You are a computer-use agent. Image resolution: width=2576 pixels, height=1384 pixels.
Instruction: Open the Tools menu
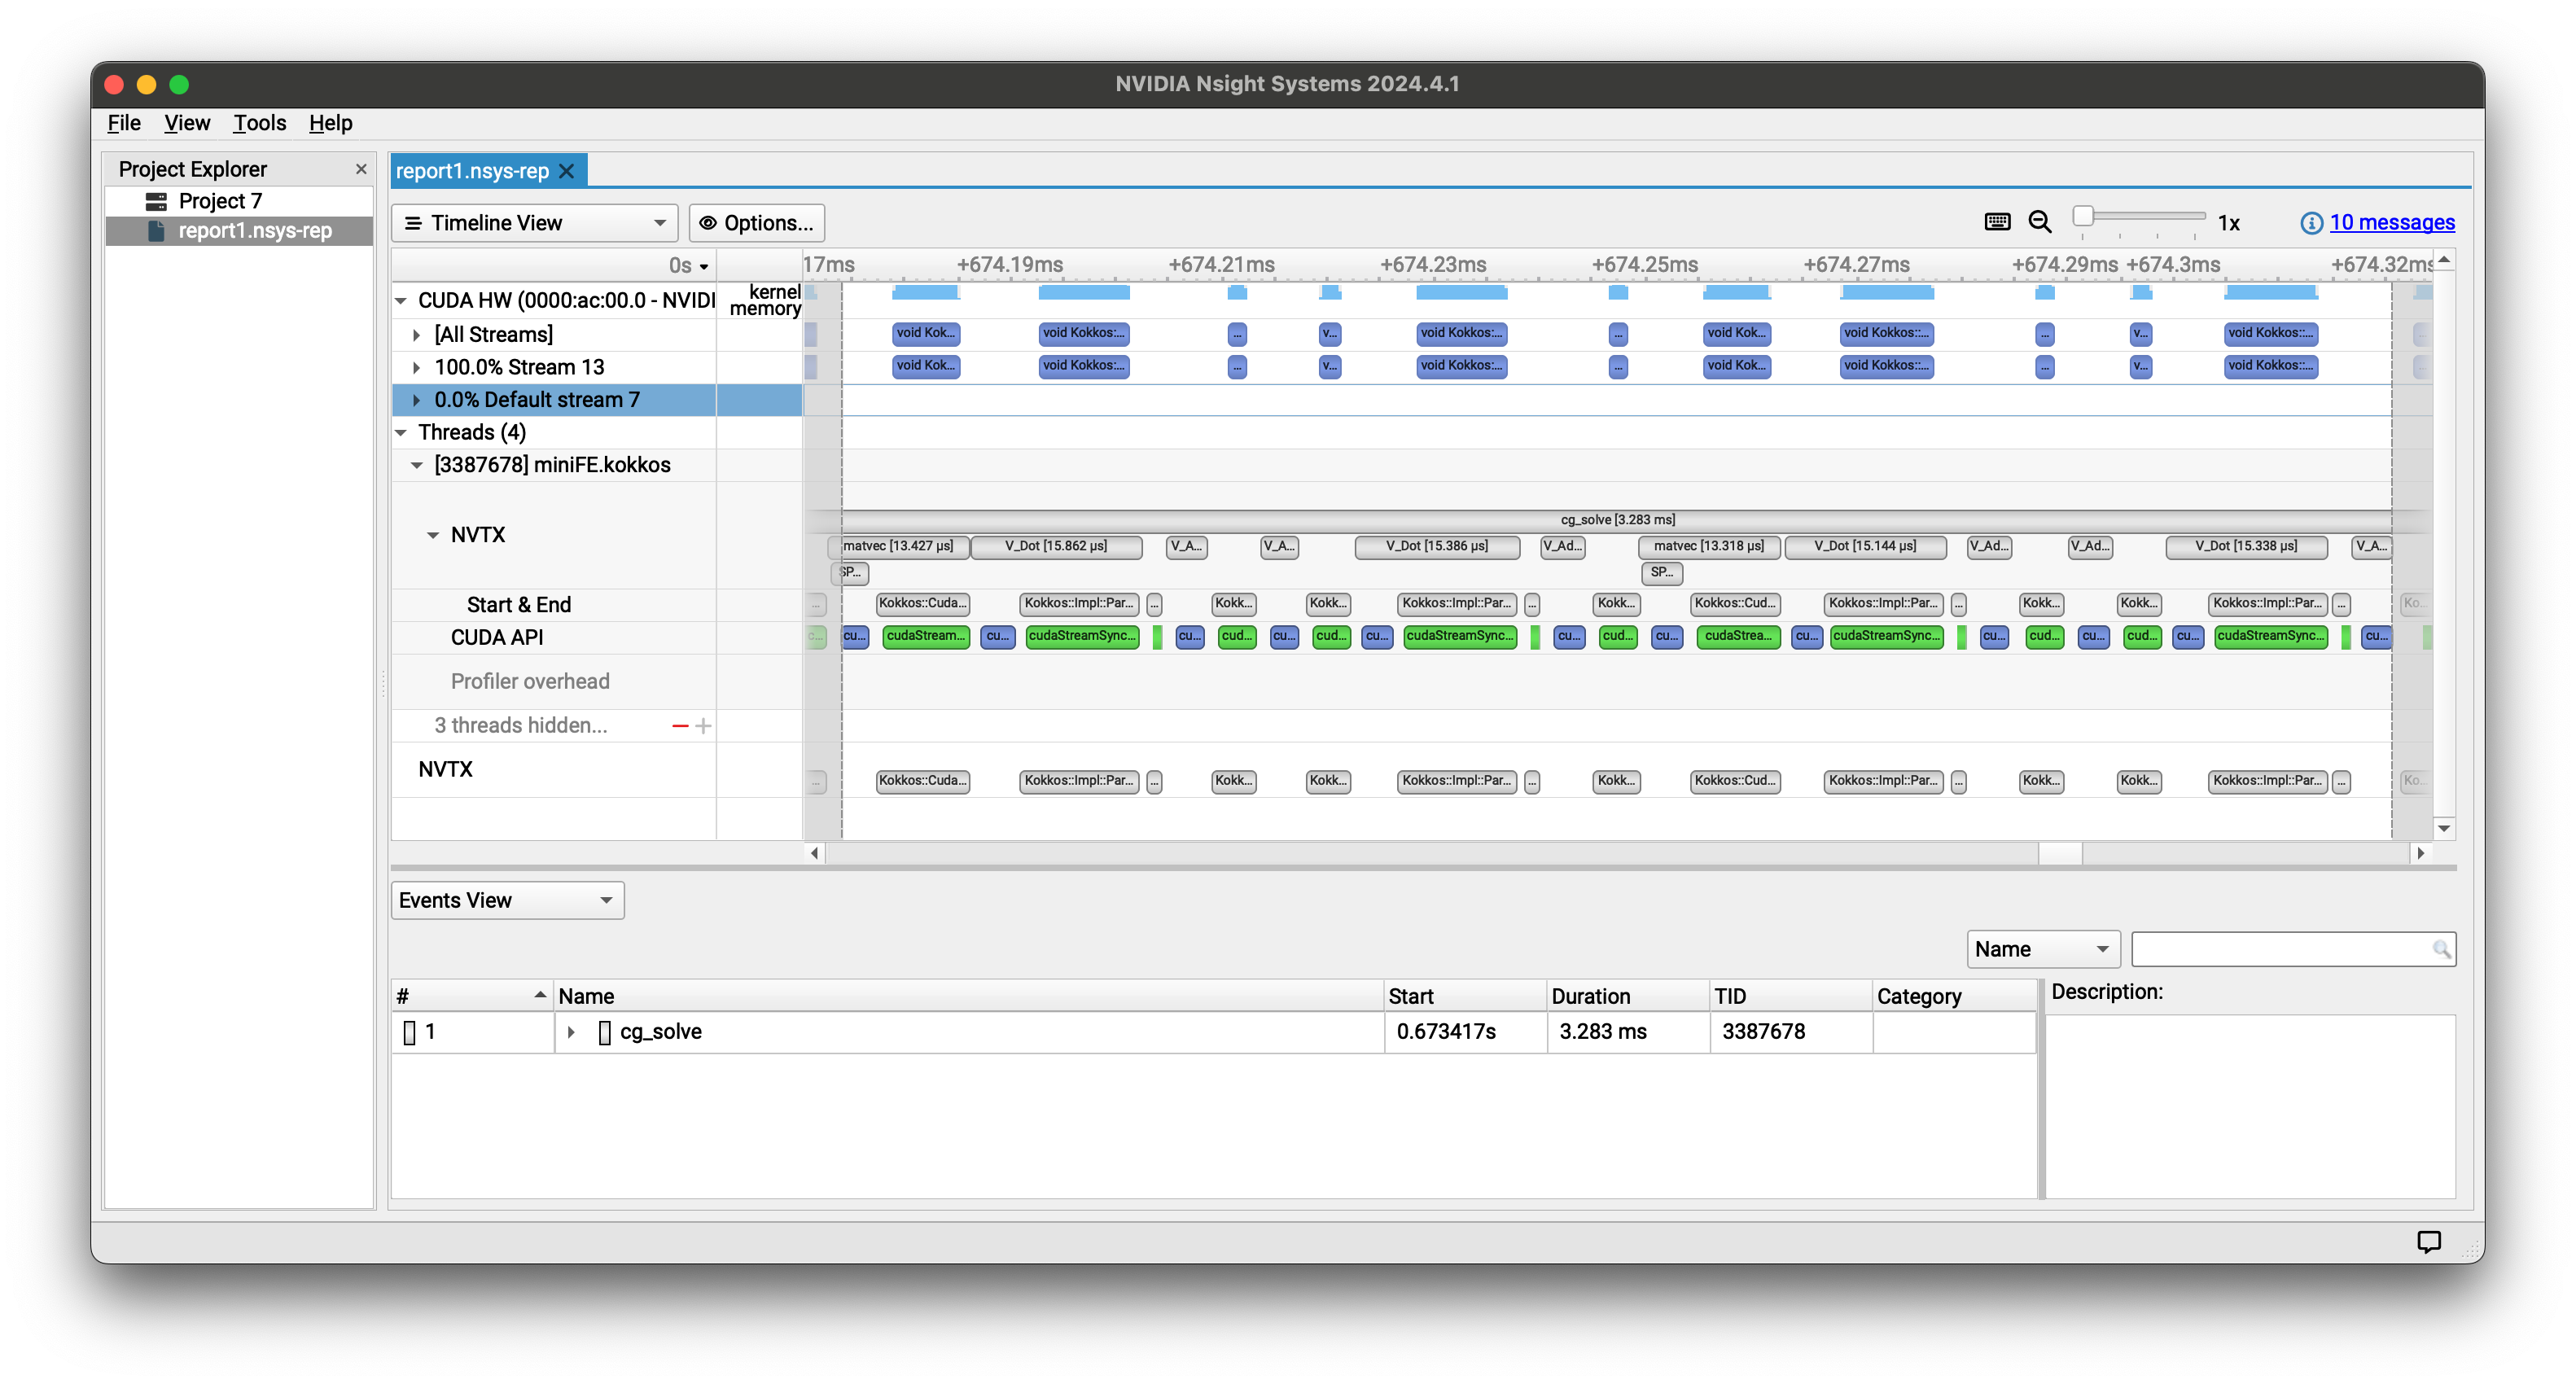259,123
